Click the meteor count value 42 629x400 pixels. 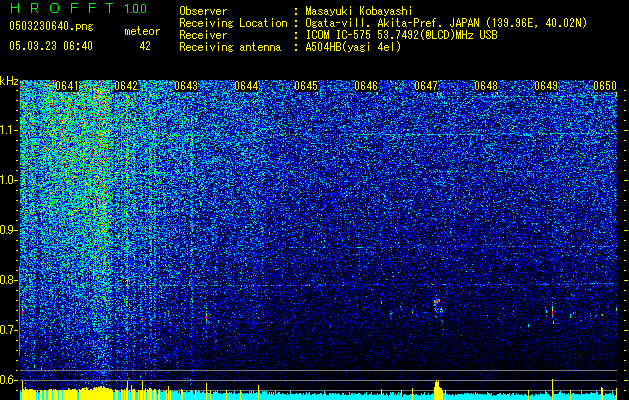pyautogui.click(x=145, y=46)
